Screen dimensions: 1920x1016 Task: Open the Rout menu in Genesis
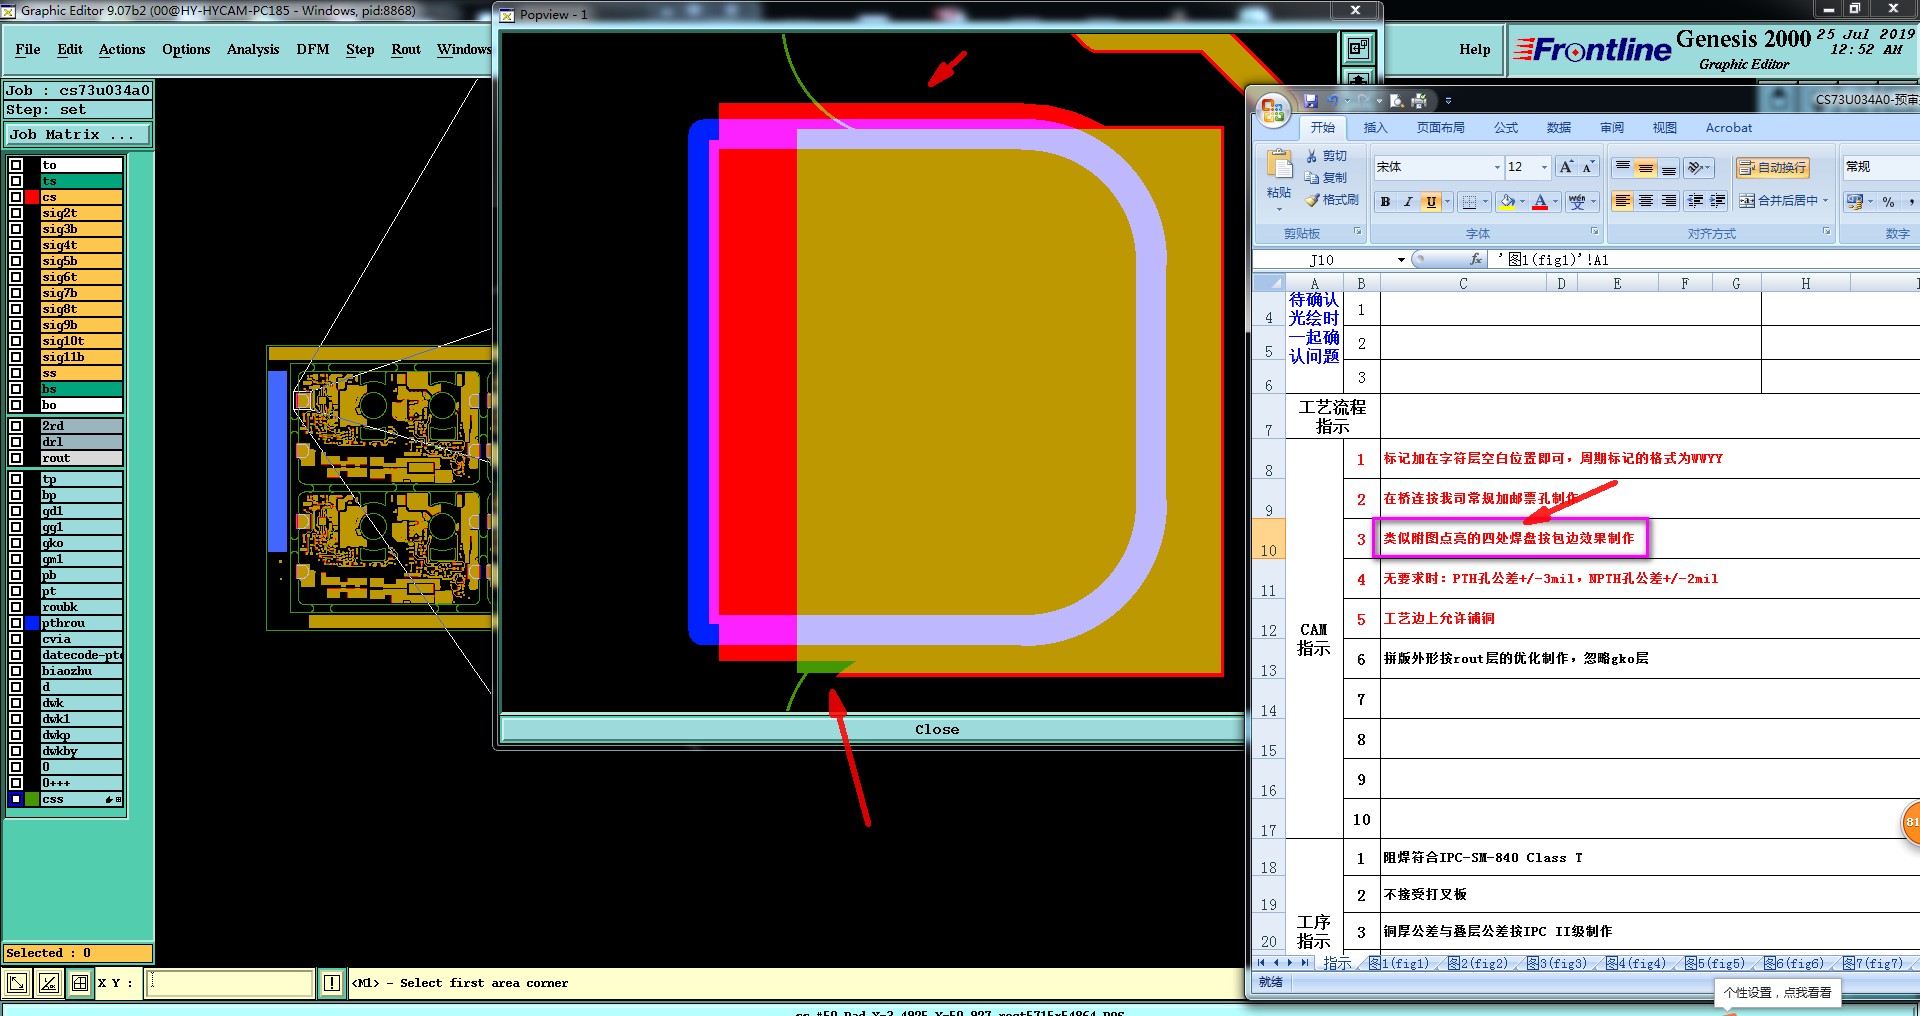[406, 49]
